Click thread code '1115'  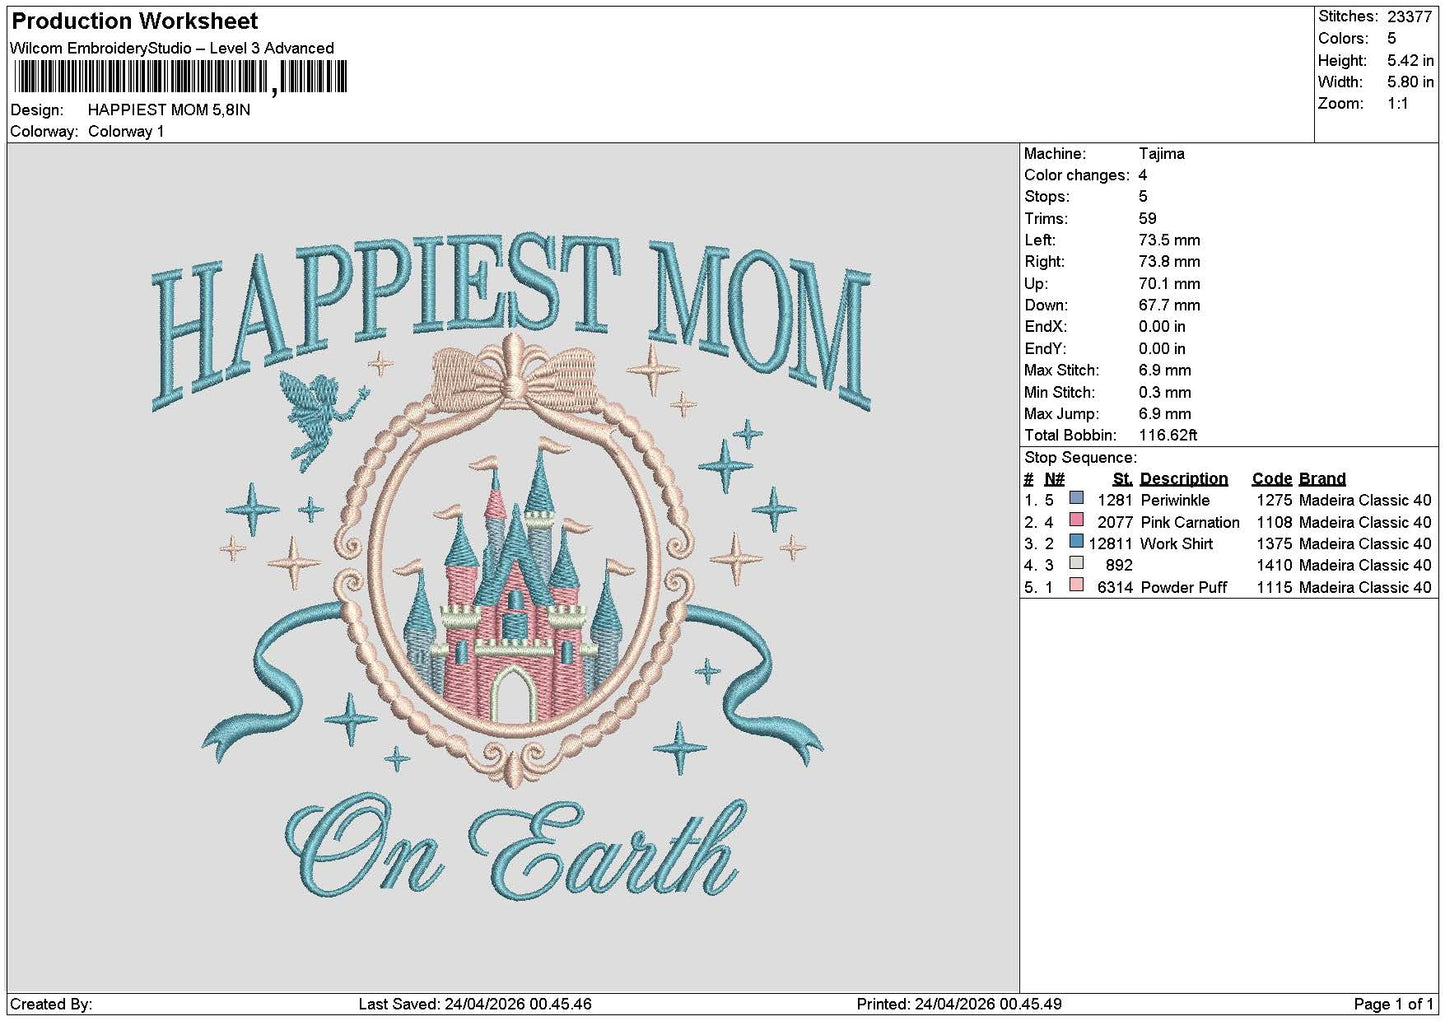coord(1275,587)
